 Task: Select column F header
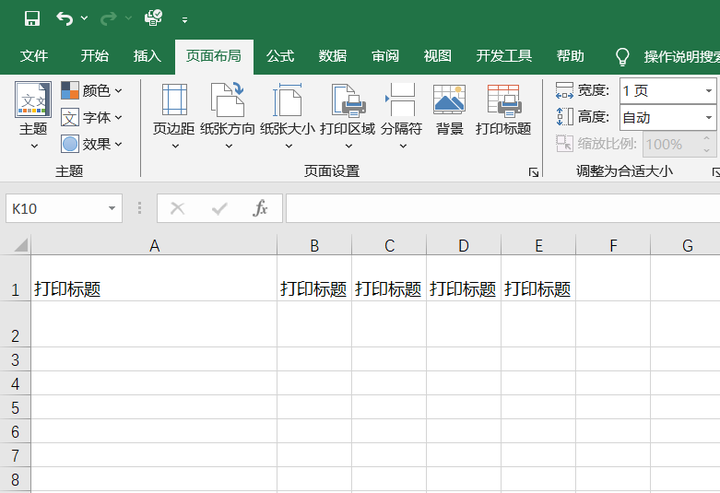pos(613,246)
